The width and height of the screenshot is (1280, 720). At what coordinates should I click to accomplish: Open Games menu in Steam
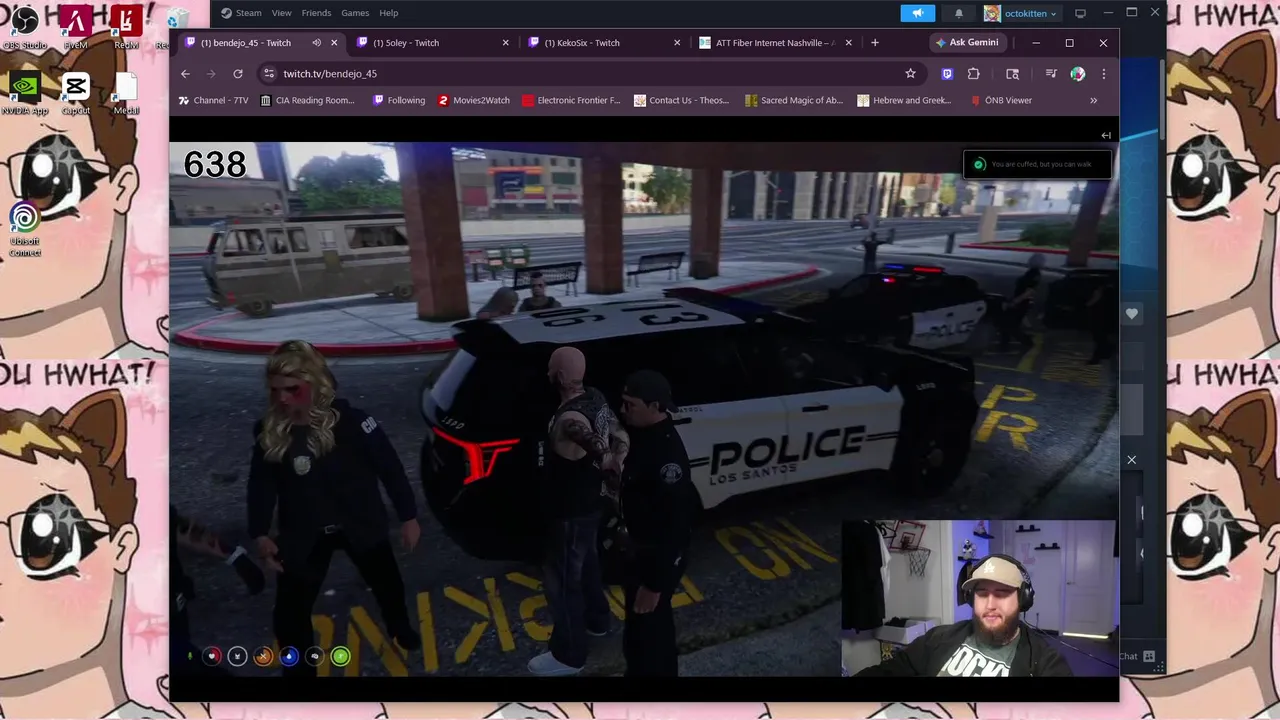355,13
